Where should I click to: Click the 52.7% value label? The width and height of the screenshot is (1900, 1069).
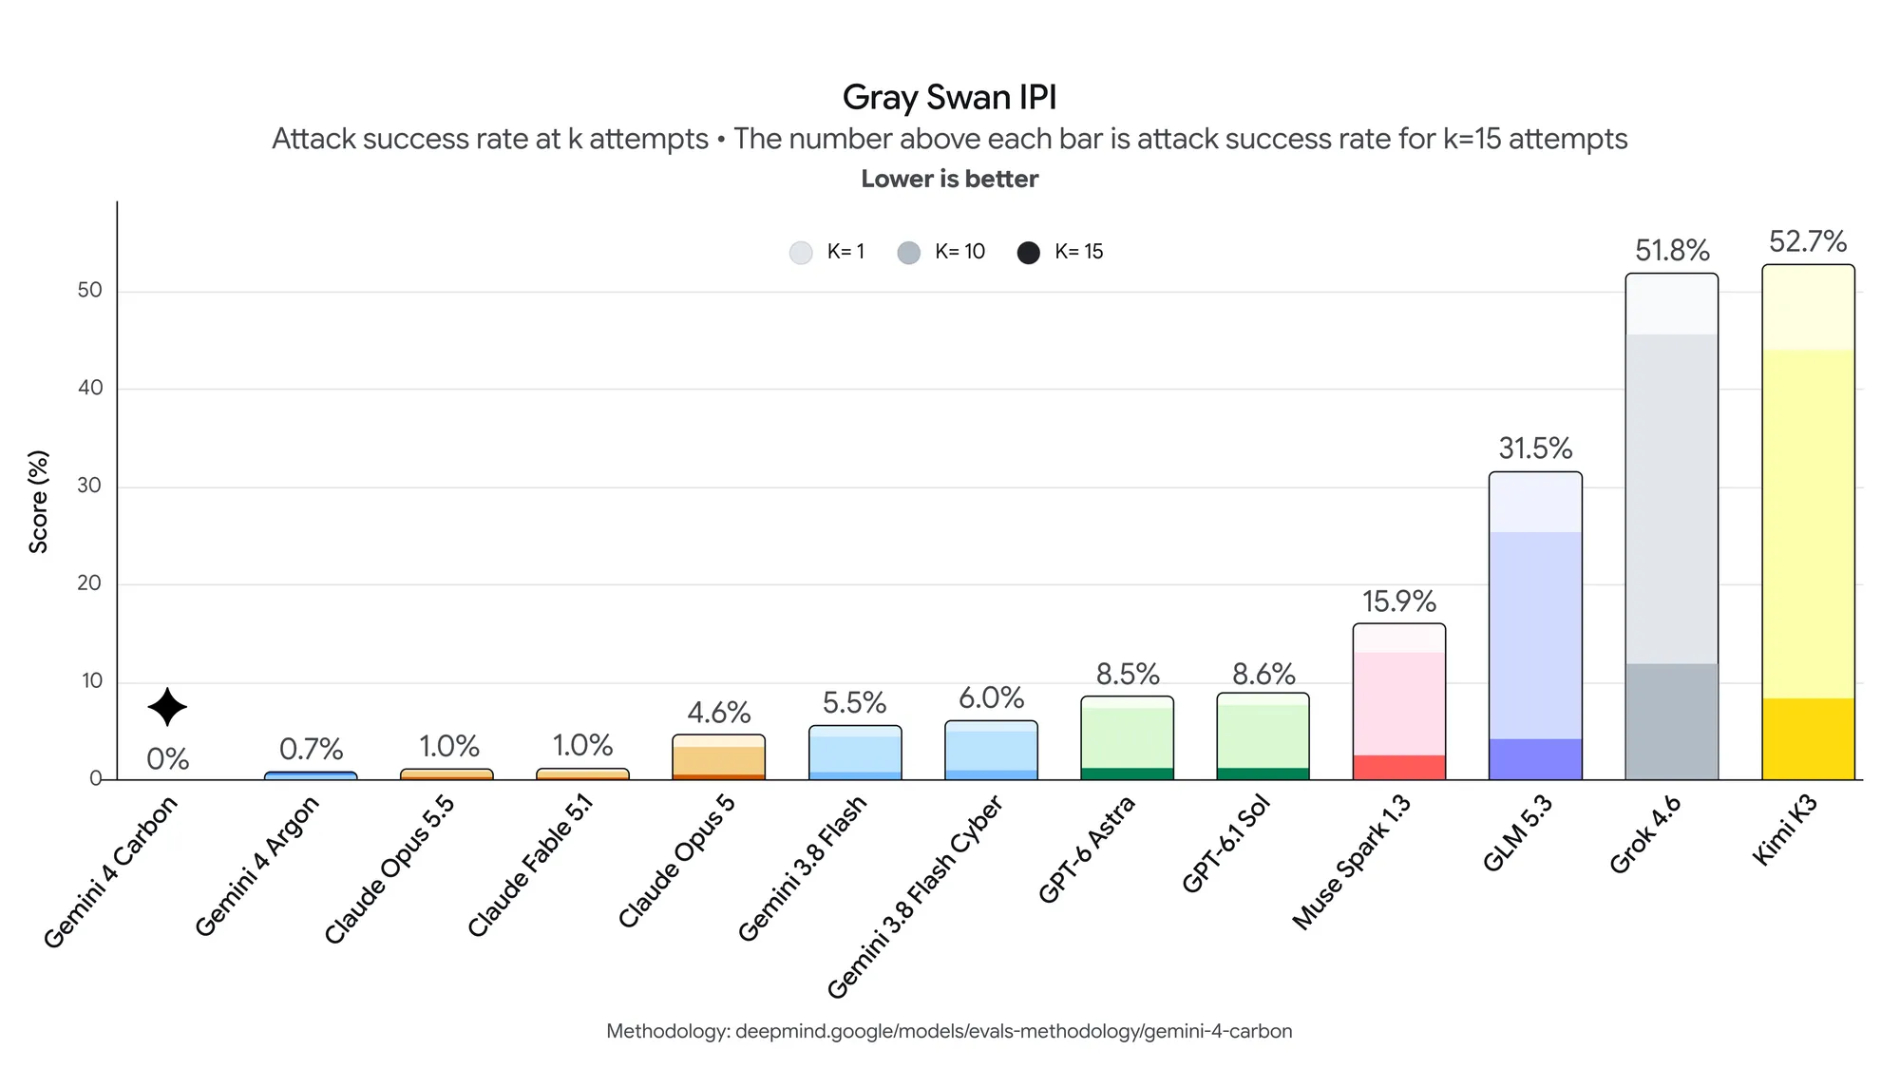point(1808,241)
